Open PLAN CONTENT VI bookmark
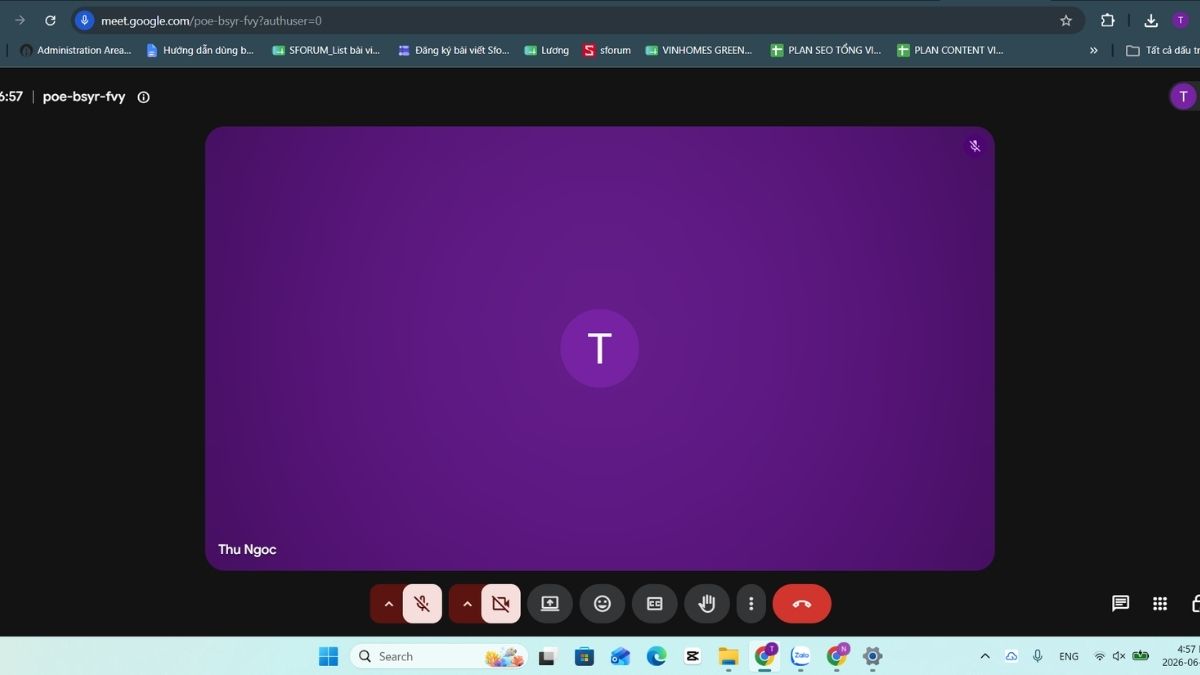The height and width of the screenshot is (675, 1200). tap(950, 50)
